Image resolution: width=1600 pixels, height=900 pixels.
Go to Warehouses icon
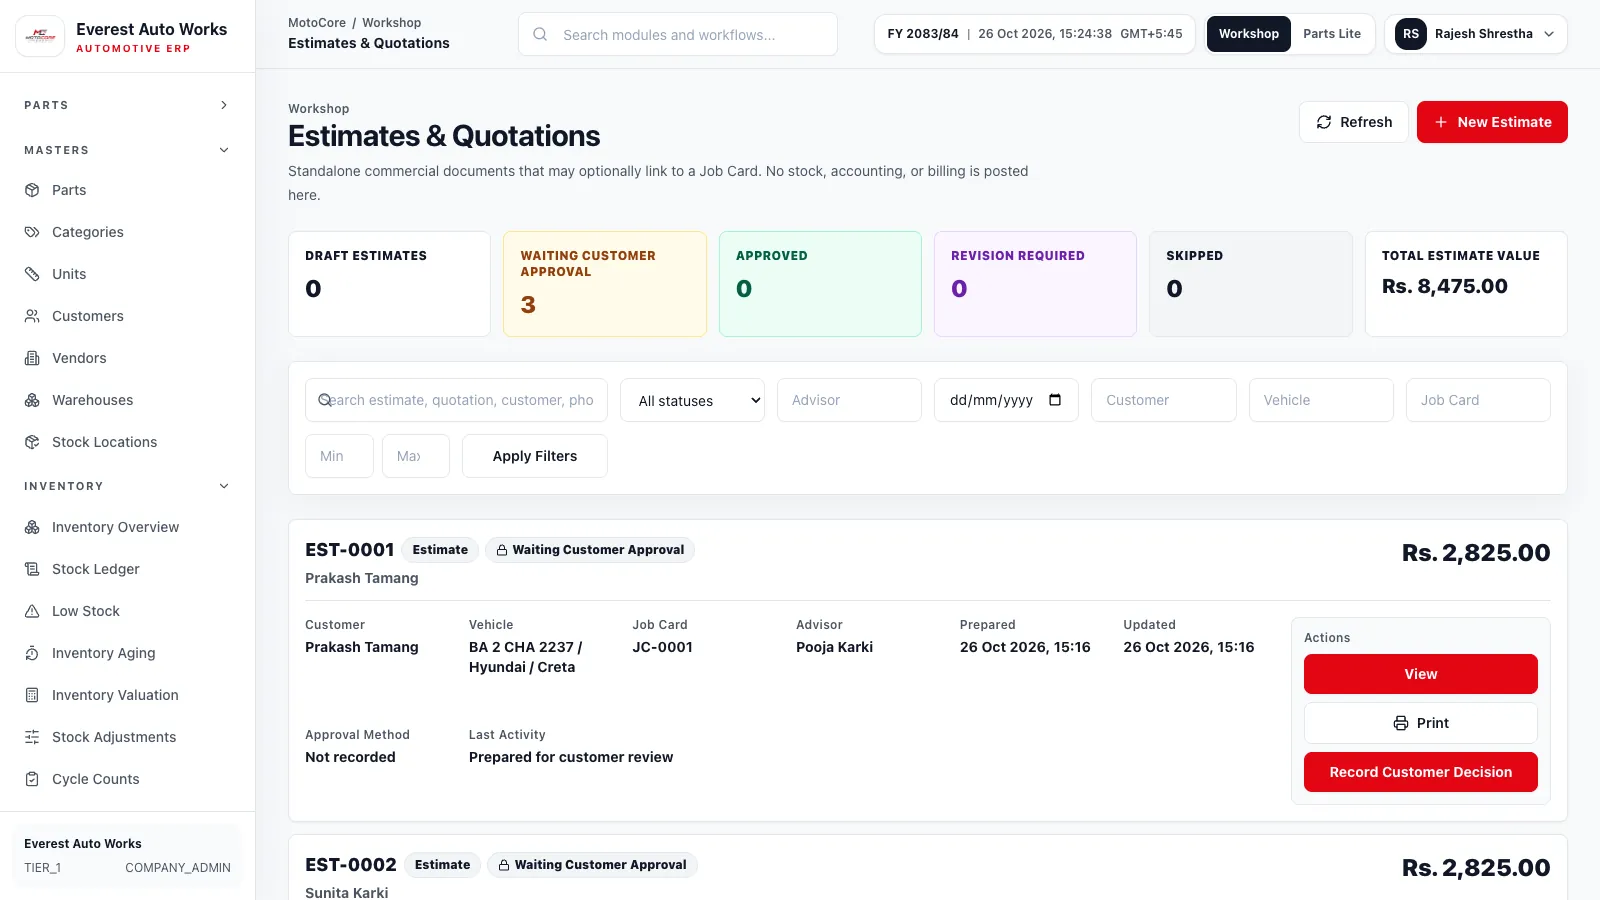(x=32, y=400)
